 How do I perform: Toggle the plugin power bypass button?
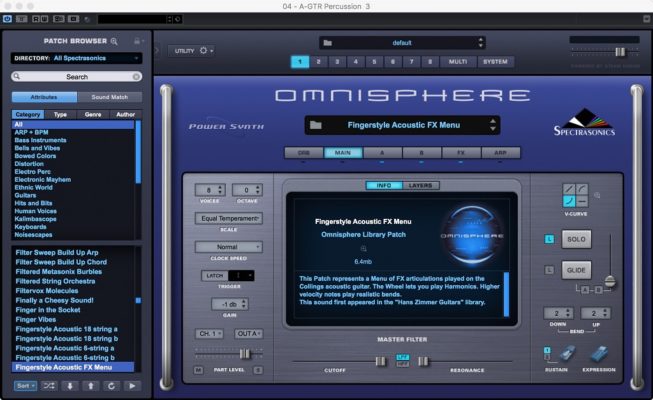pyautogui.click(x=7, y=19)
